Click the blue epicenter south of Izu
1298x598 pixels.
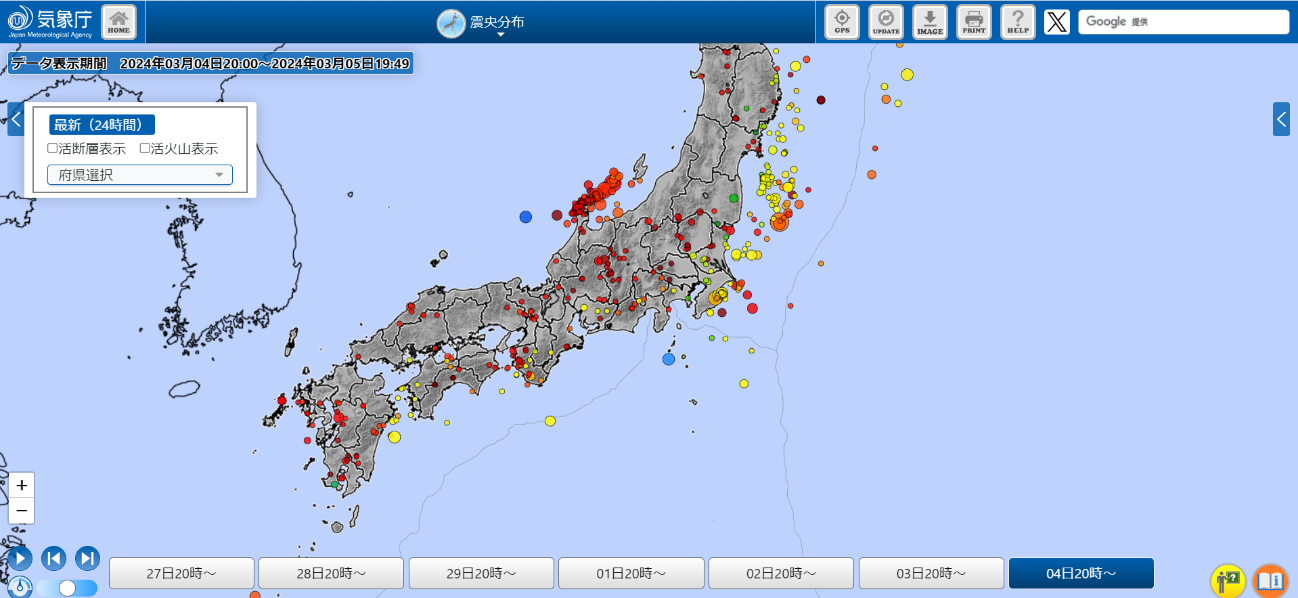click(668, 359)
